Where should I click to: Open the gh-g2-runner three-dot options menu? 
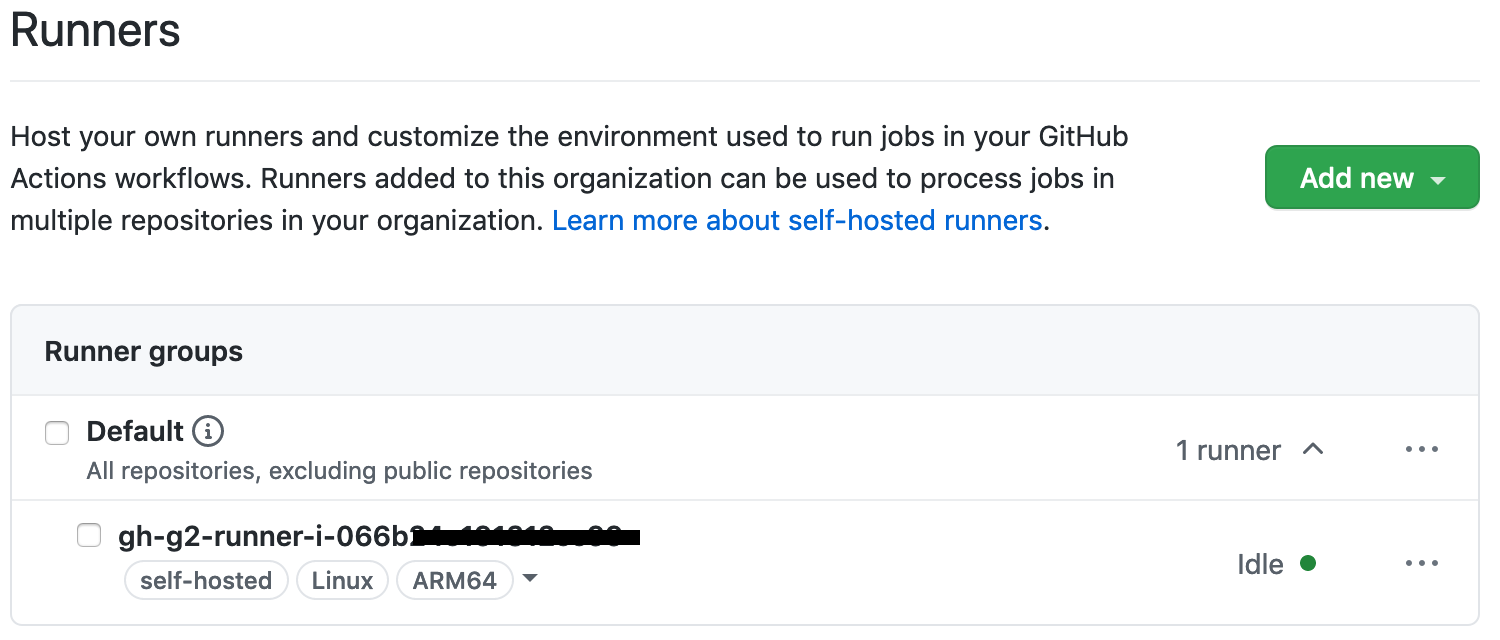point(1421,564)
